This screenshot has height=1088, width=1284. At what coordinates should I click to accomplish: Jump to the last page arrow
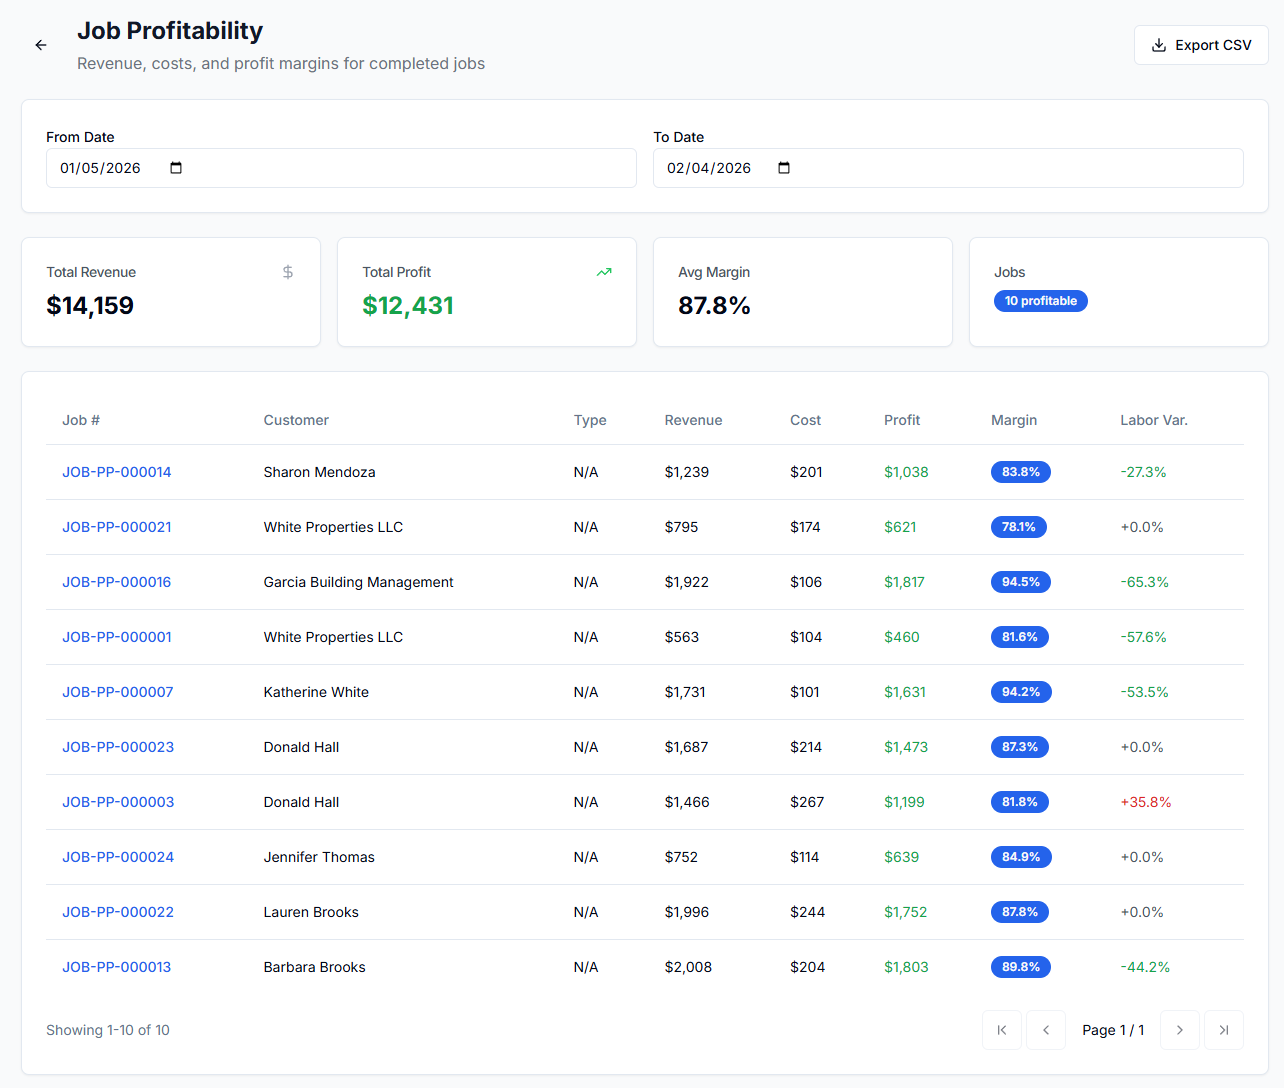point(1224,1030)
